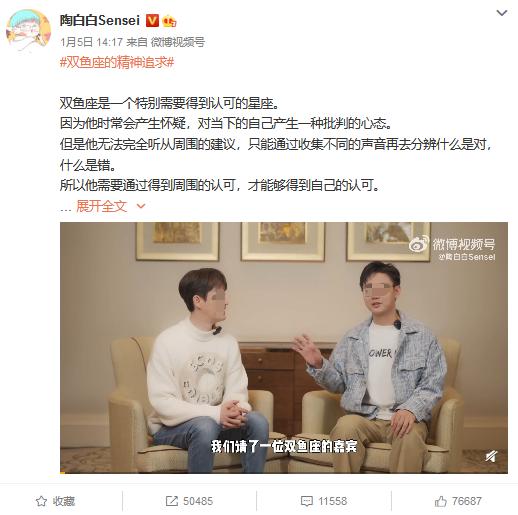The image size is (518, 515).
Task: Click the chevron next to 展开全文
Action: coord(141,206)
